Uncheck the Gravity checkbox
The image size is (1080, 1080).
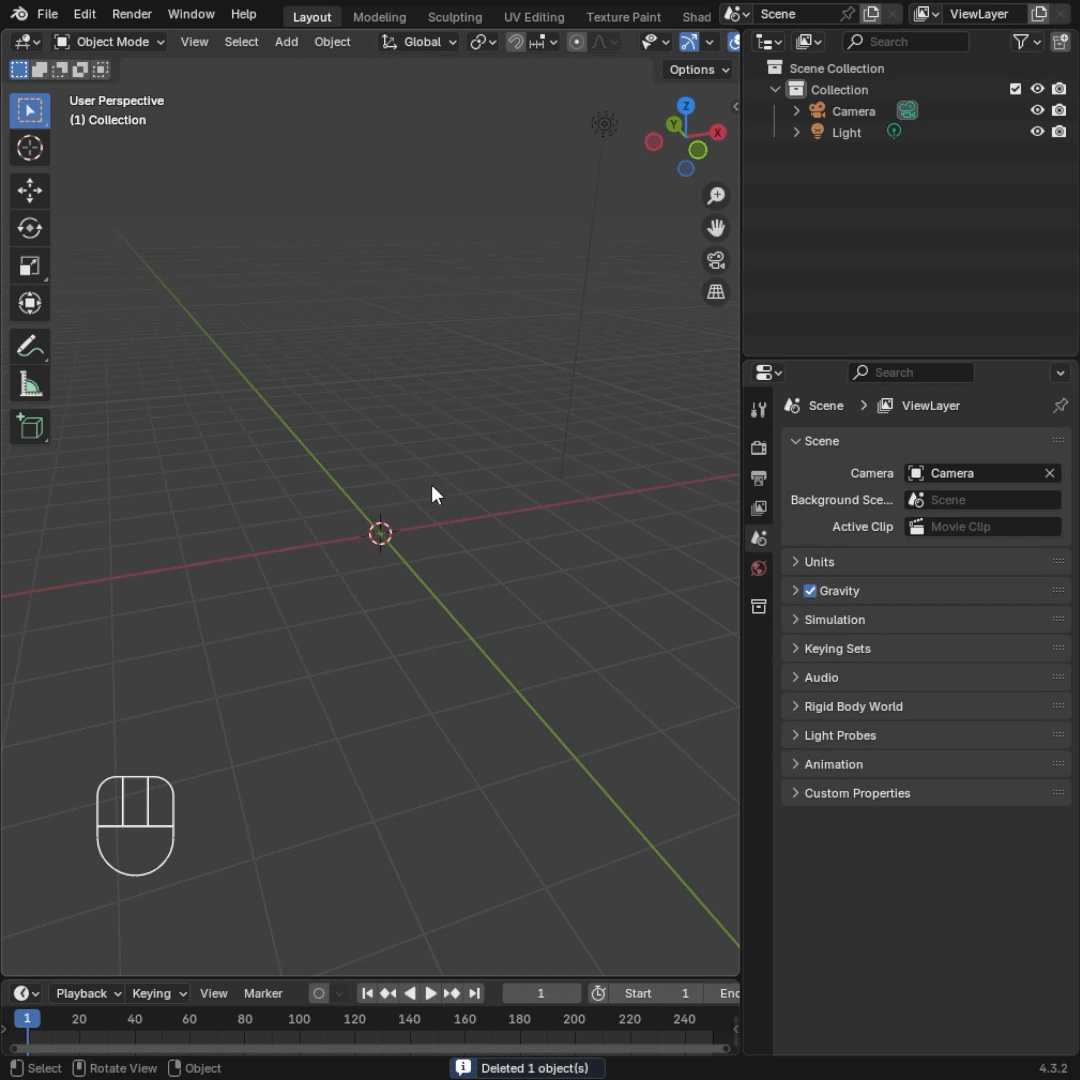[810, 591]
